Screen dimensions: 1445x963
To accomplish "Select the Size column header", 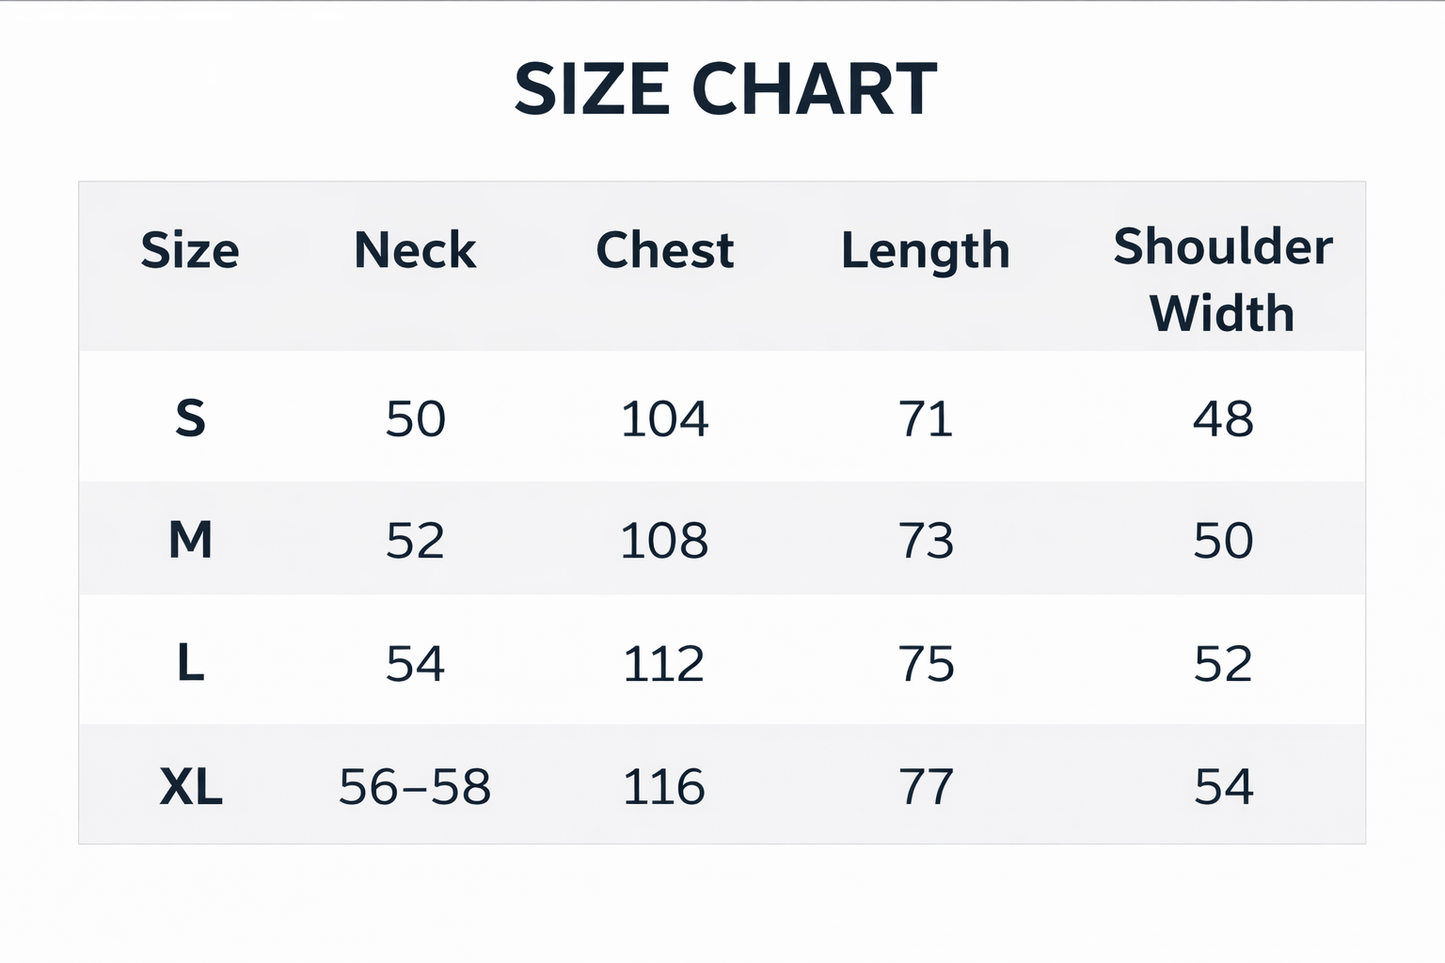I will coord(190,250).
